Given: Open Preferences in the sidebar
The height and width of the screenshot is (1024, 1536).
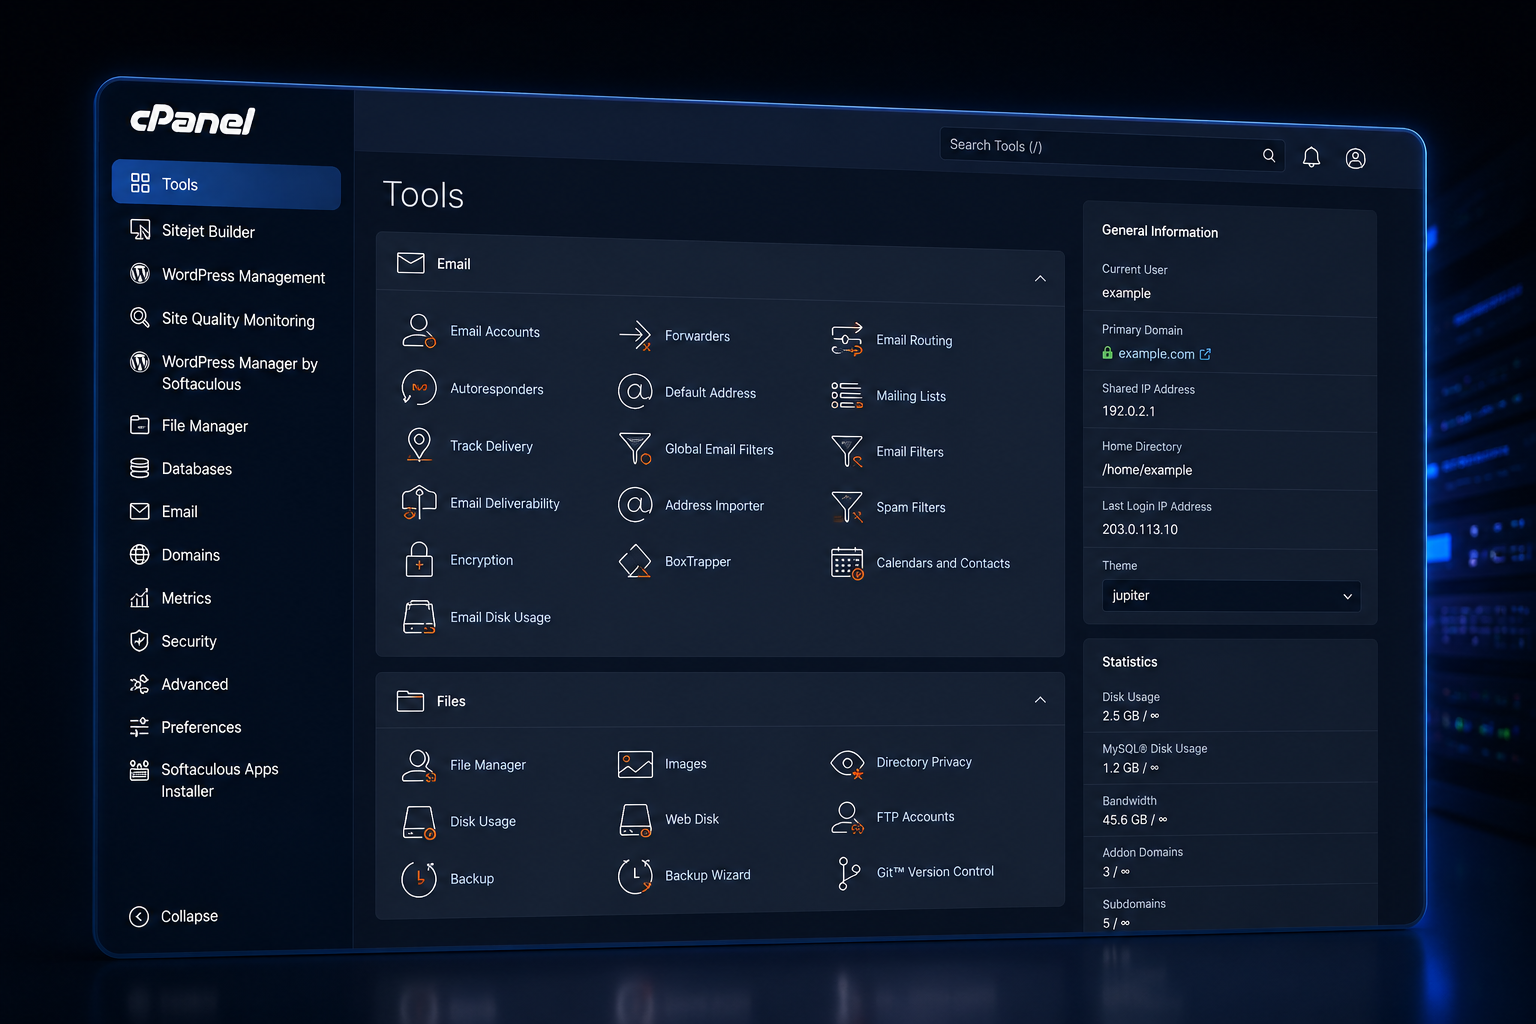Looking at the screenshot, I should (185, 727).
